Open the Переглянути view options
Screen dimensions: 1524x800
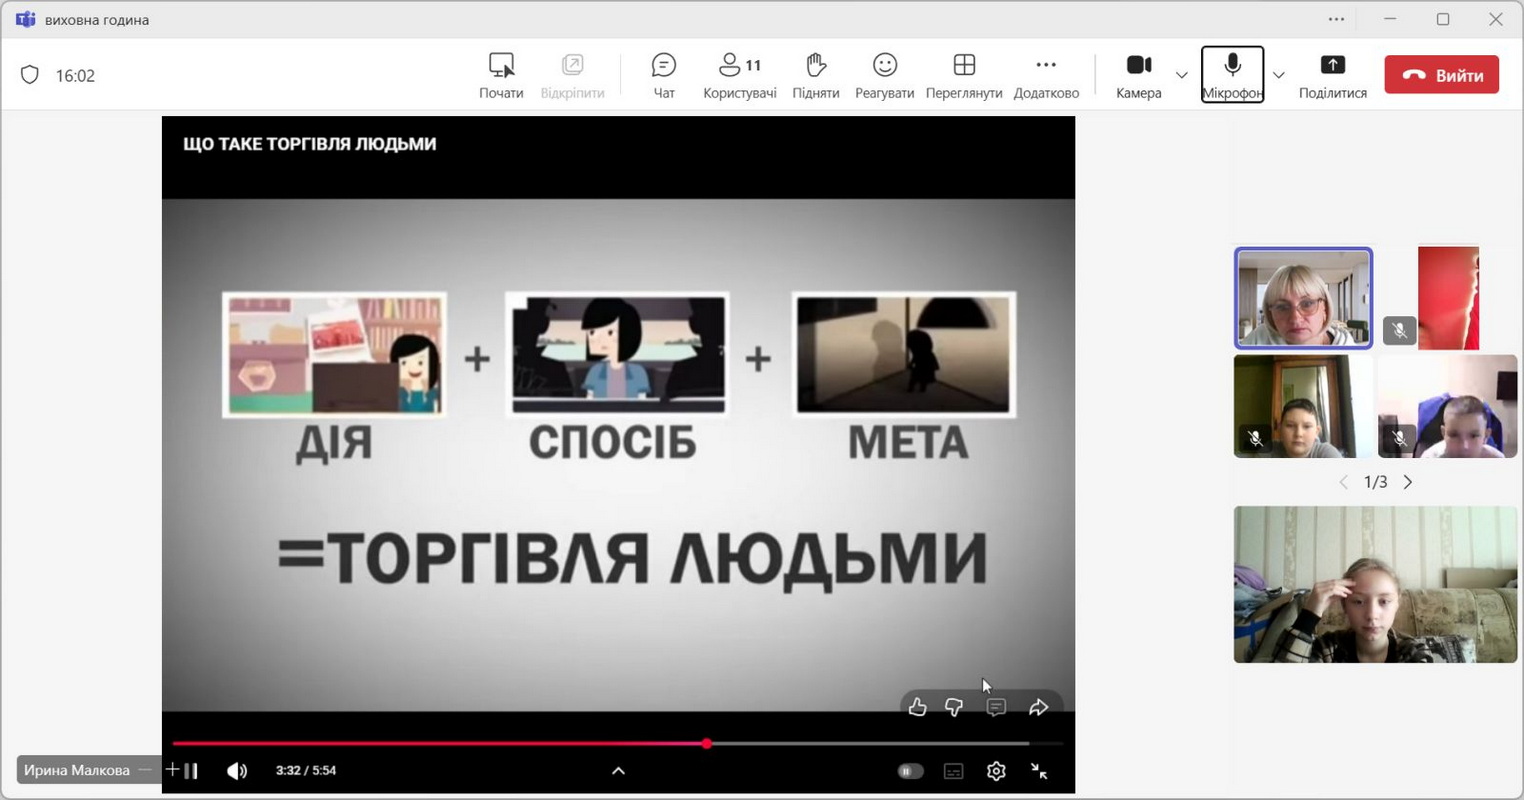click(963, 76)
